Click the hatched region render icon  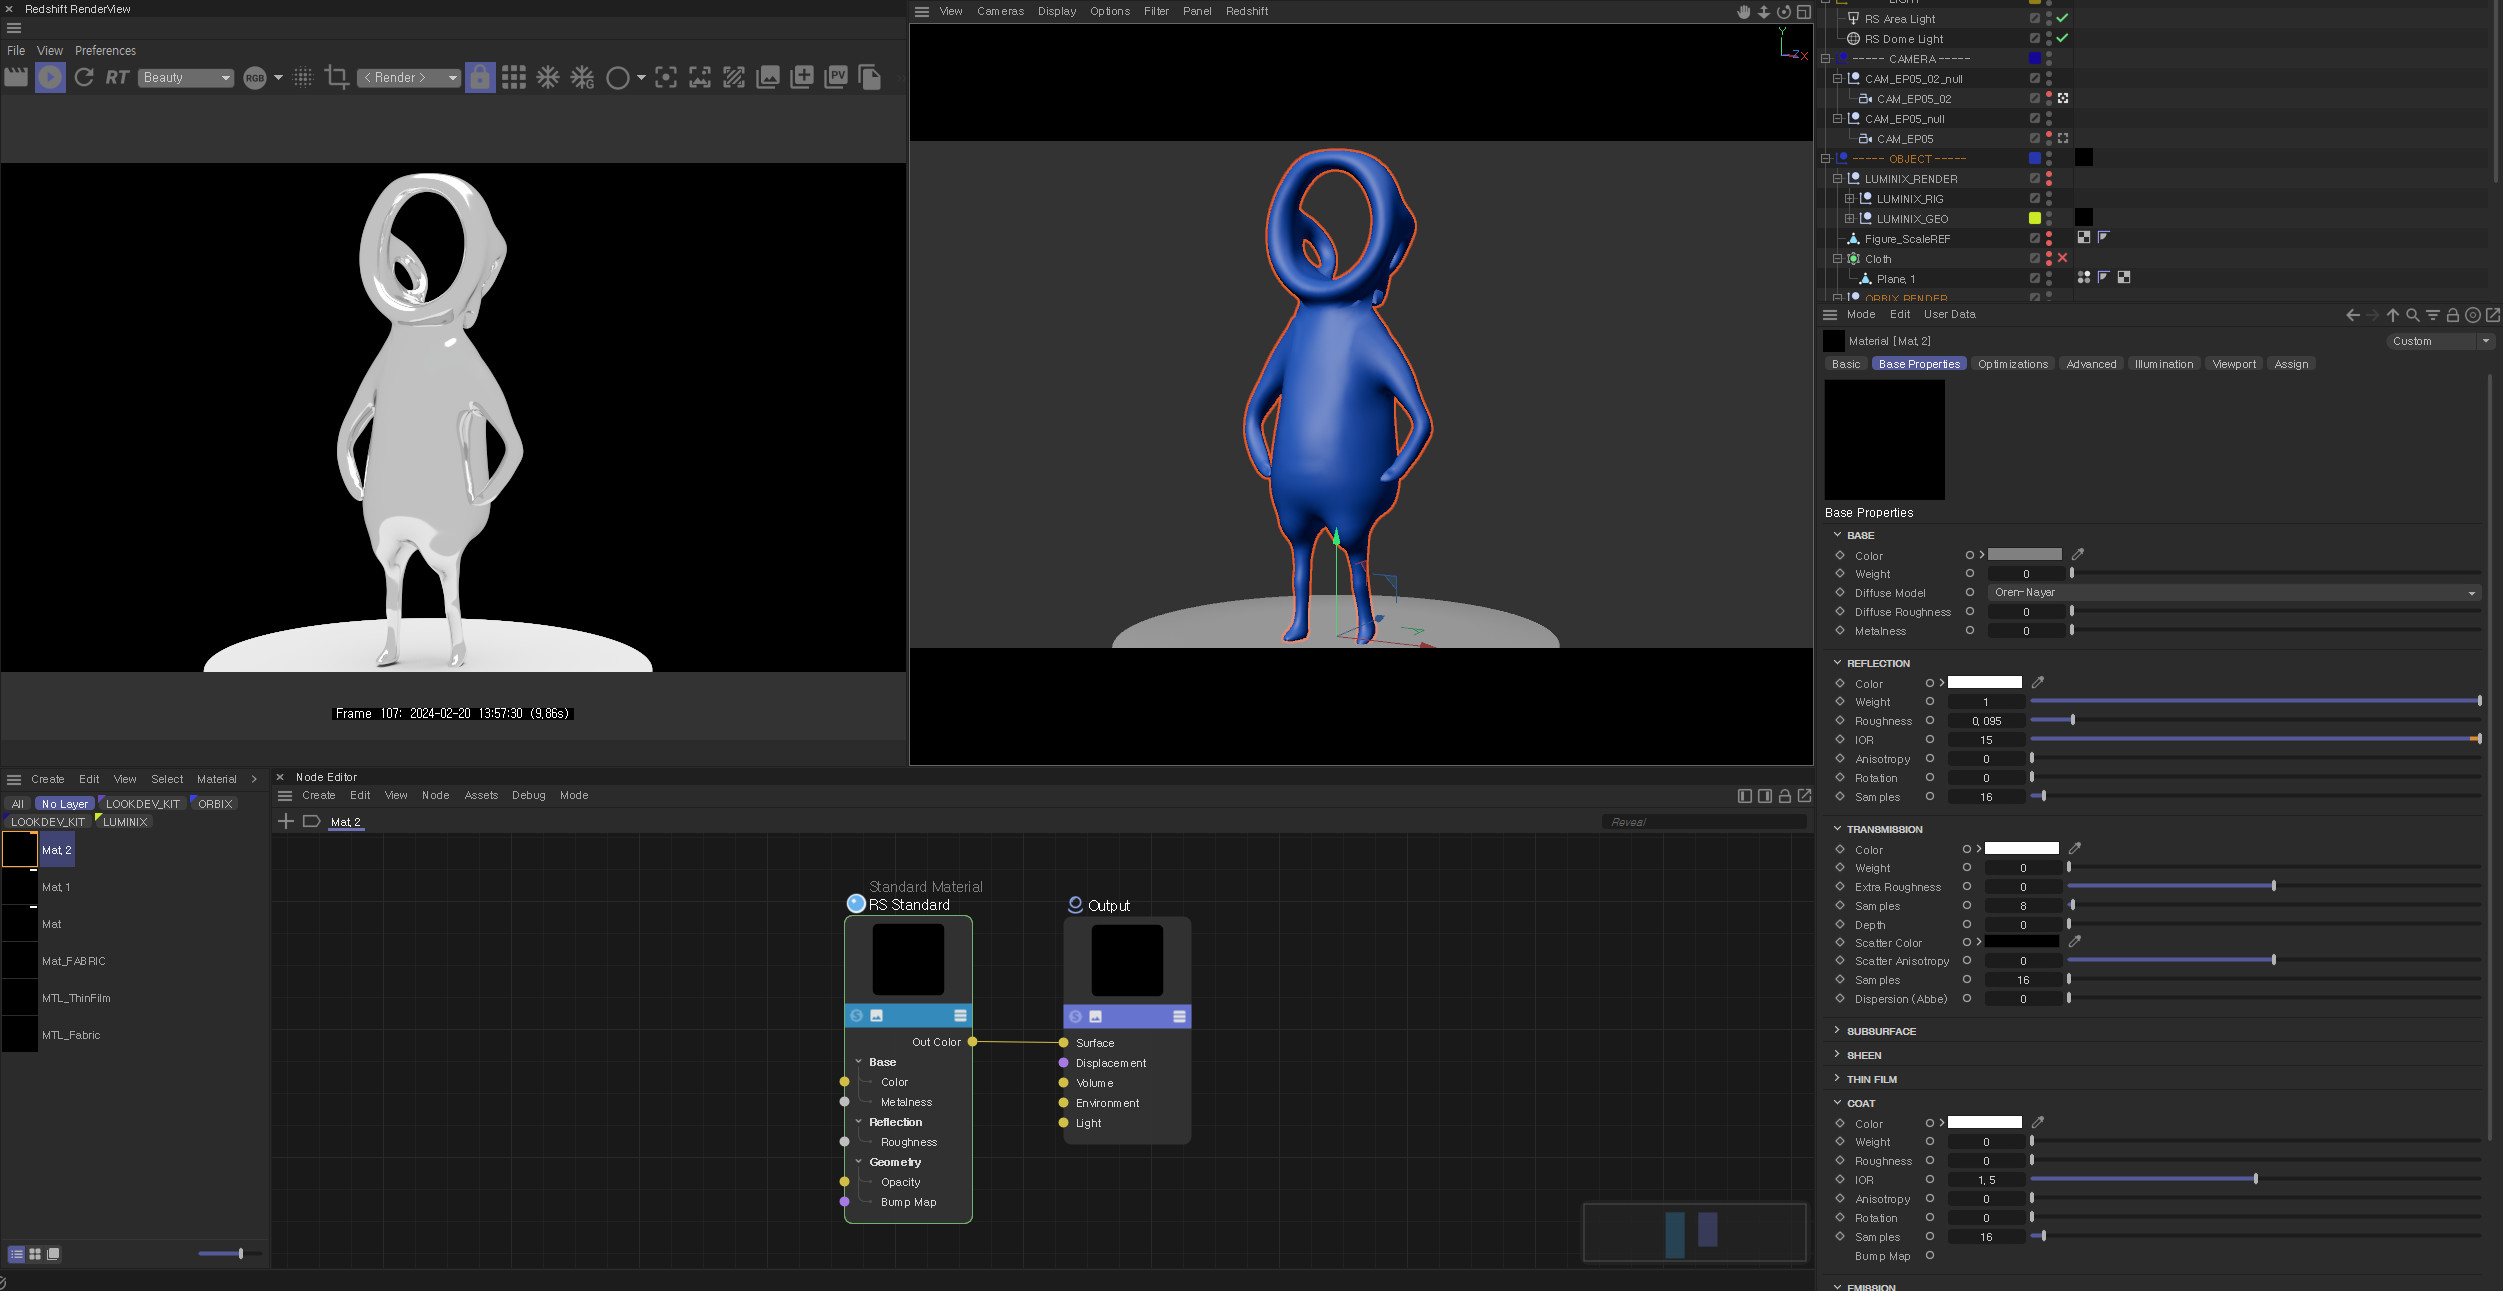pyautogui.click(x=734, y=77)
